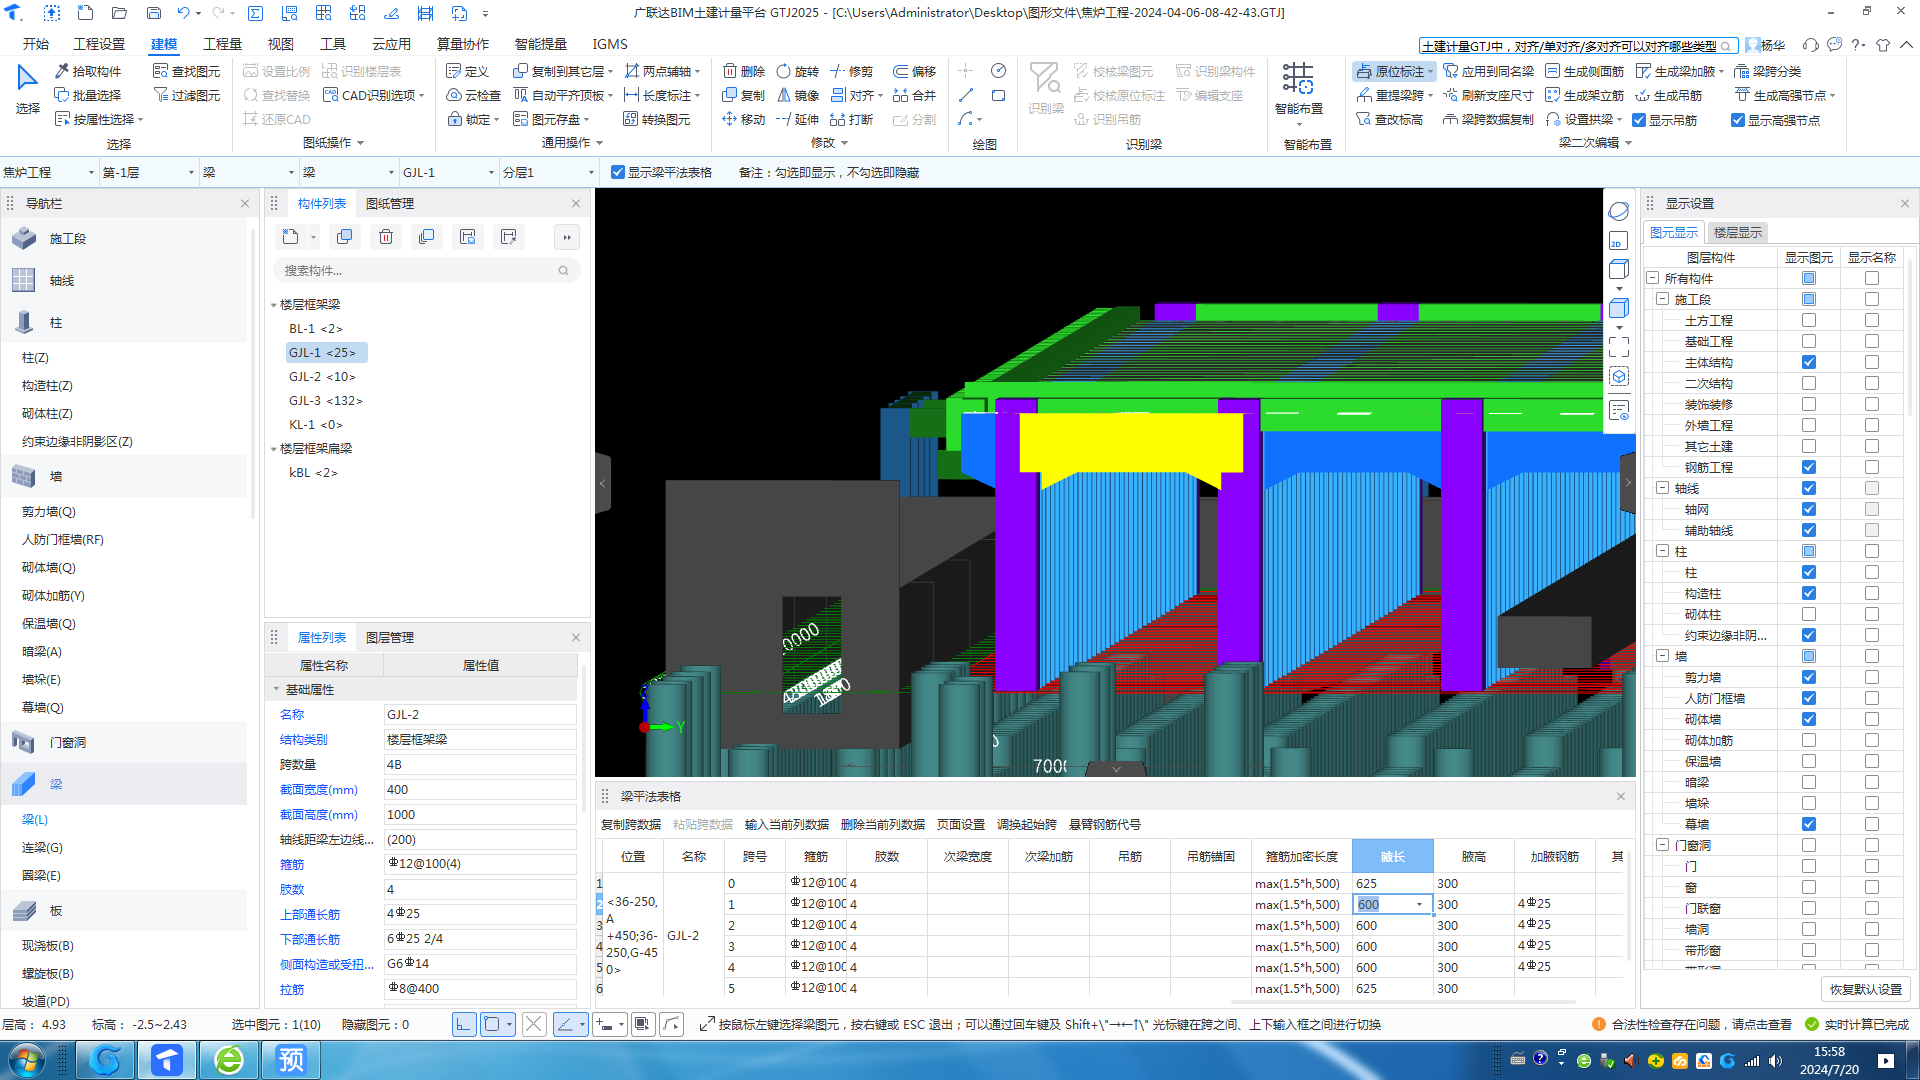The image size is (1920, 1080).
Task: Click the 查找图元 find element tool
Action: click(186, 71)
